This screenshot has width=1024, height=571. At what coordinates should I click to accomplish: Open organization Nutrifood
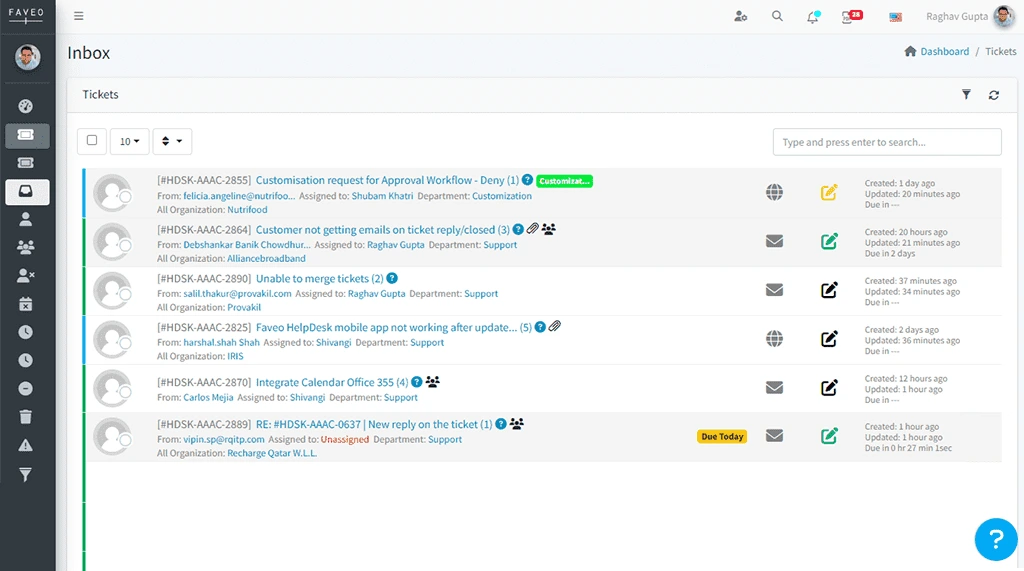(247, 210)
